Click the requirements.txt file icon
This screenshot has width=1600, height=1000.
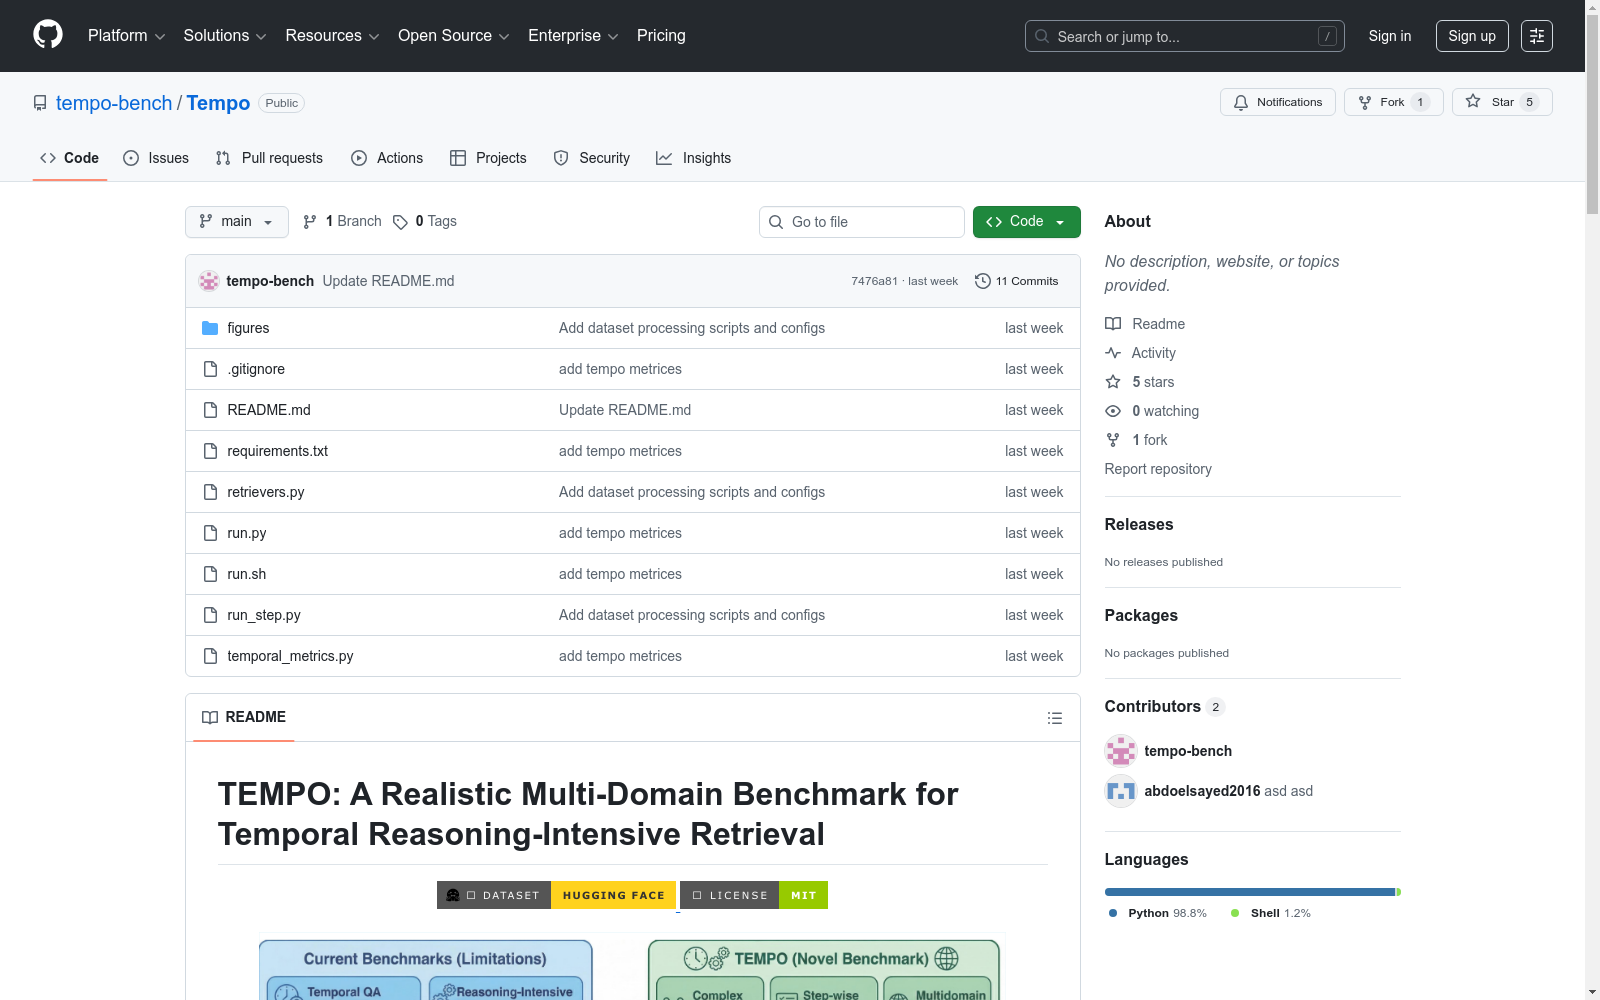[x=210, y=451]
